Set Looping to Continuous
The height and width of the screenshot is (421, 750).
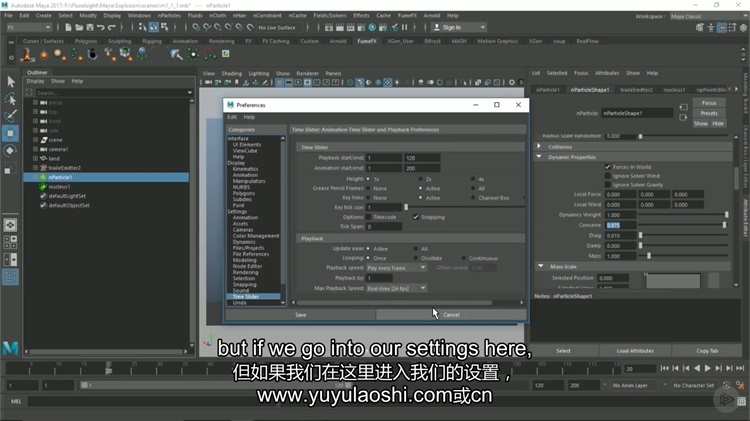coord(463,258)
